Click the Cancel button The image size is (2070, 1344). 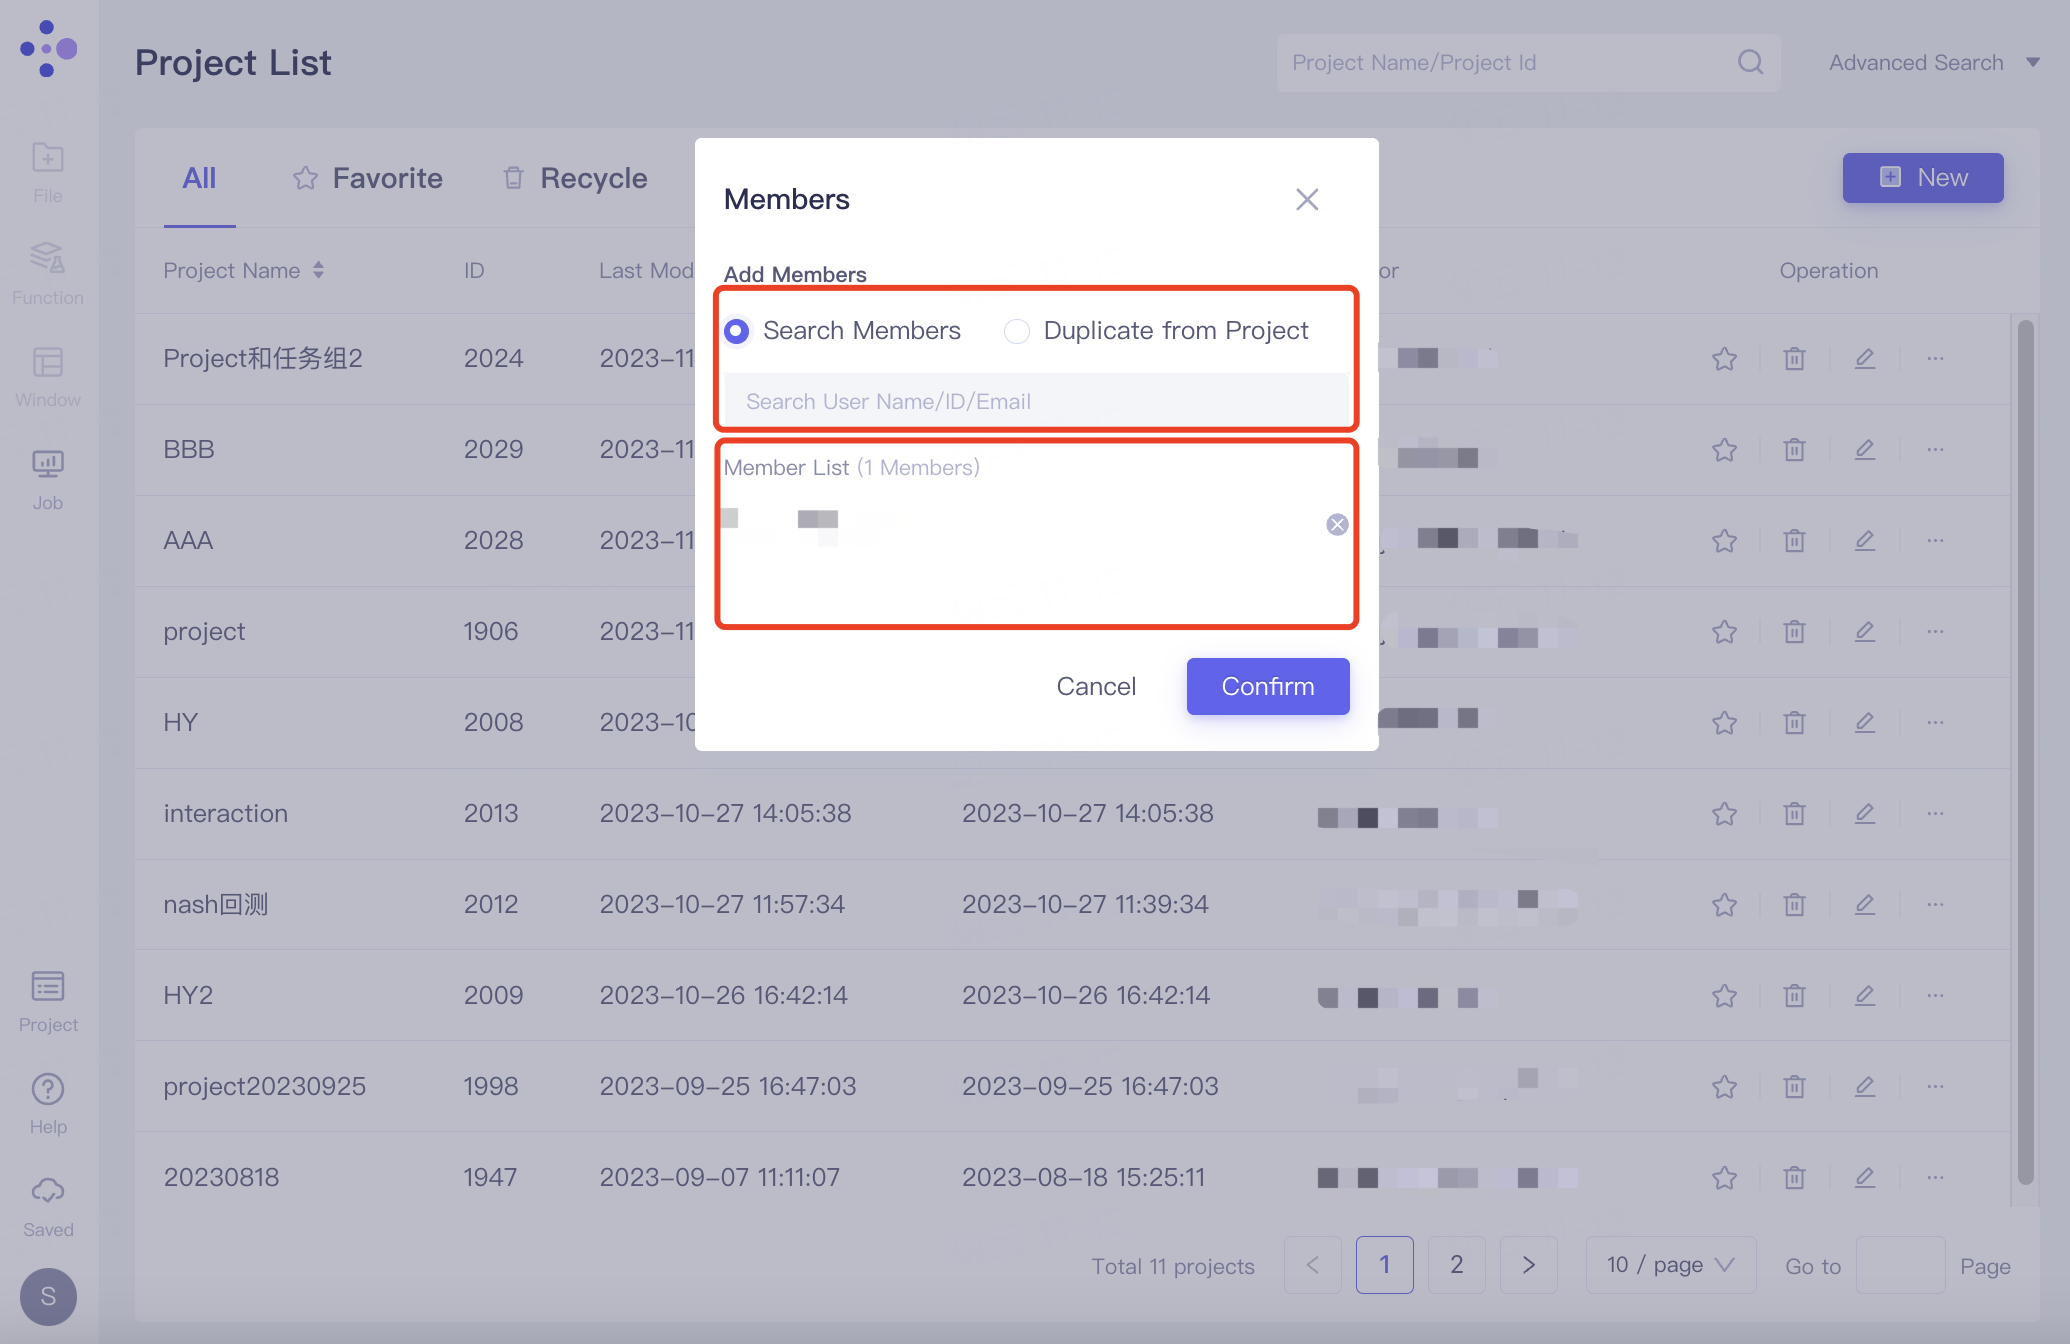[1096, 686]
